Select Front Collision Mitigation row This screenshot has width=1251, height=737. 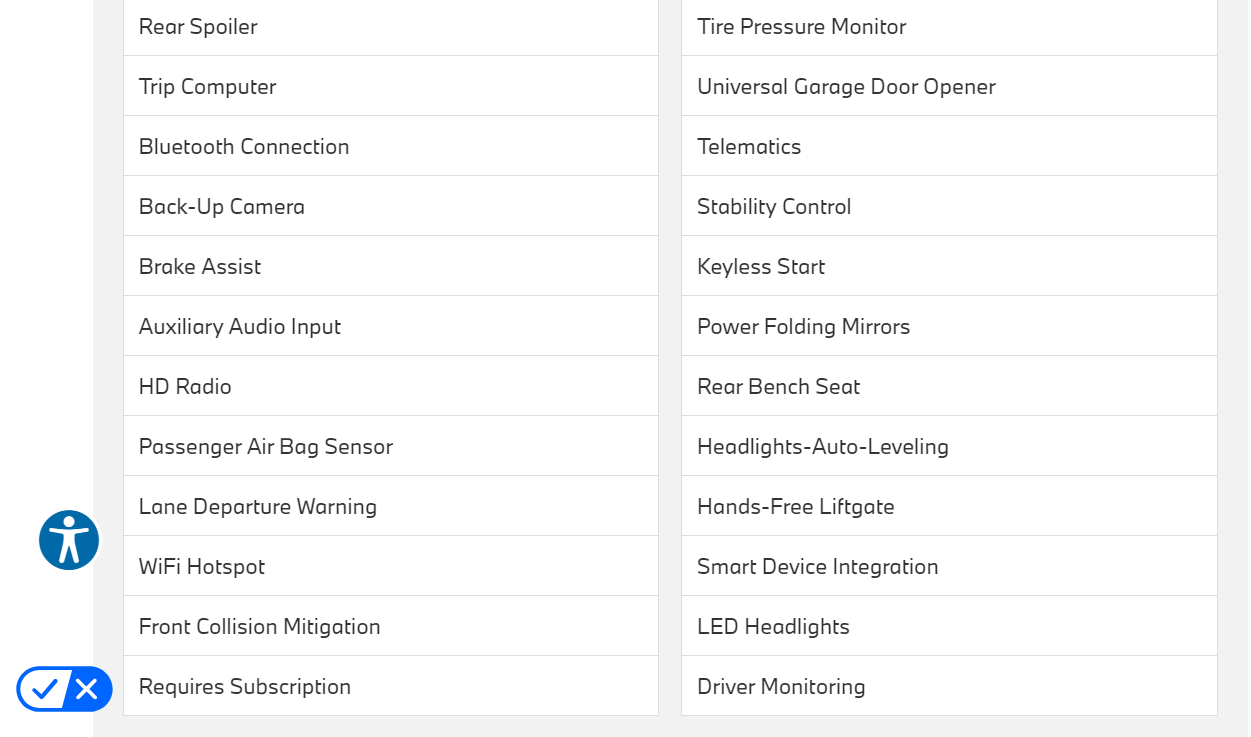point(260,627)
